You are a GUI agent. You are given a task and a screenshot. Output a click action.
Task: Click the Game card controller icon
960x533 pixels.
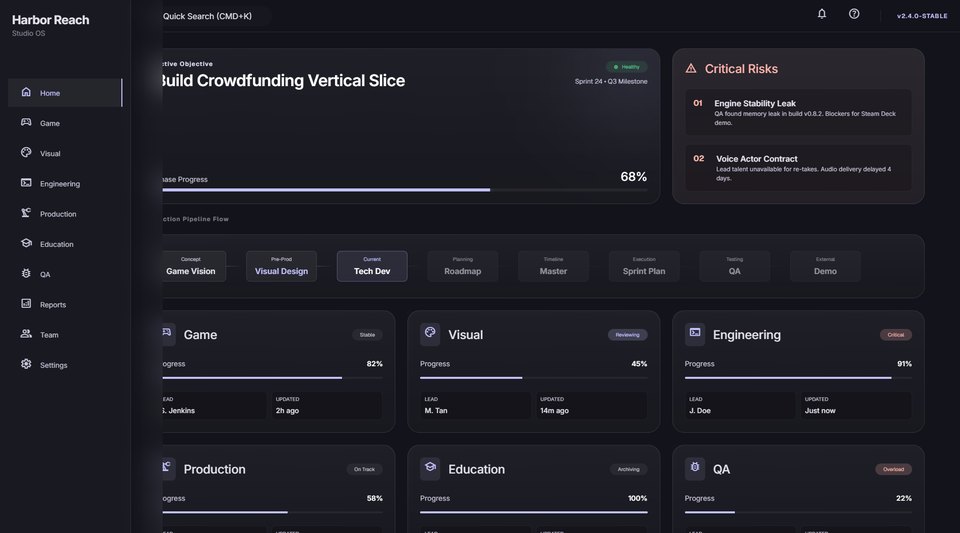pos(167,333)
